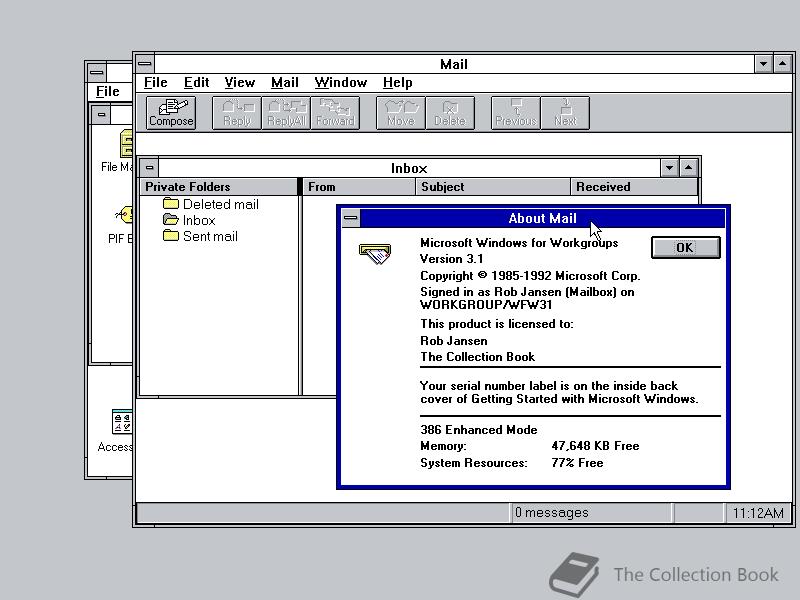Open Program Manager window control menu

tap(96, 72)
